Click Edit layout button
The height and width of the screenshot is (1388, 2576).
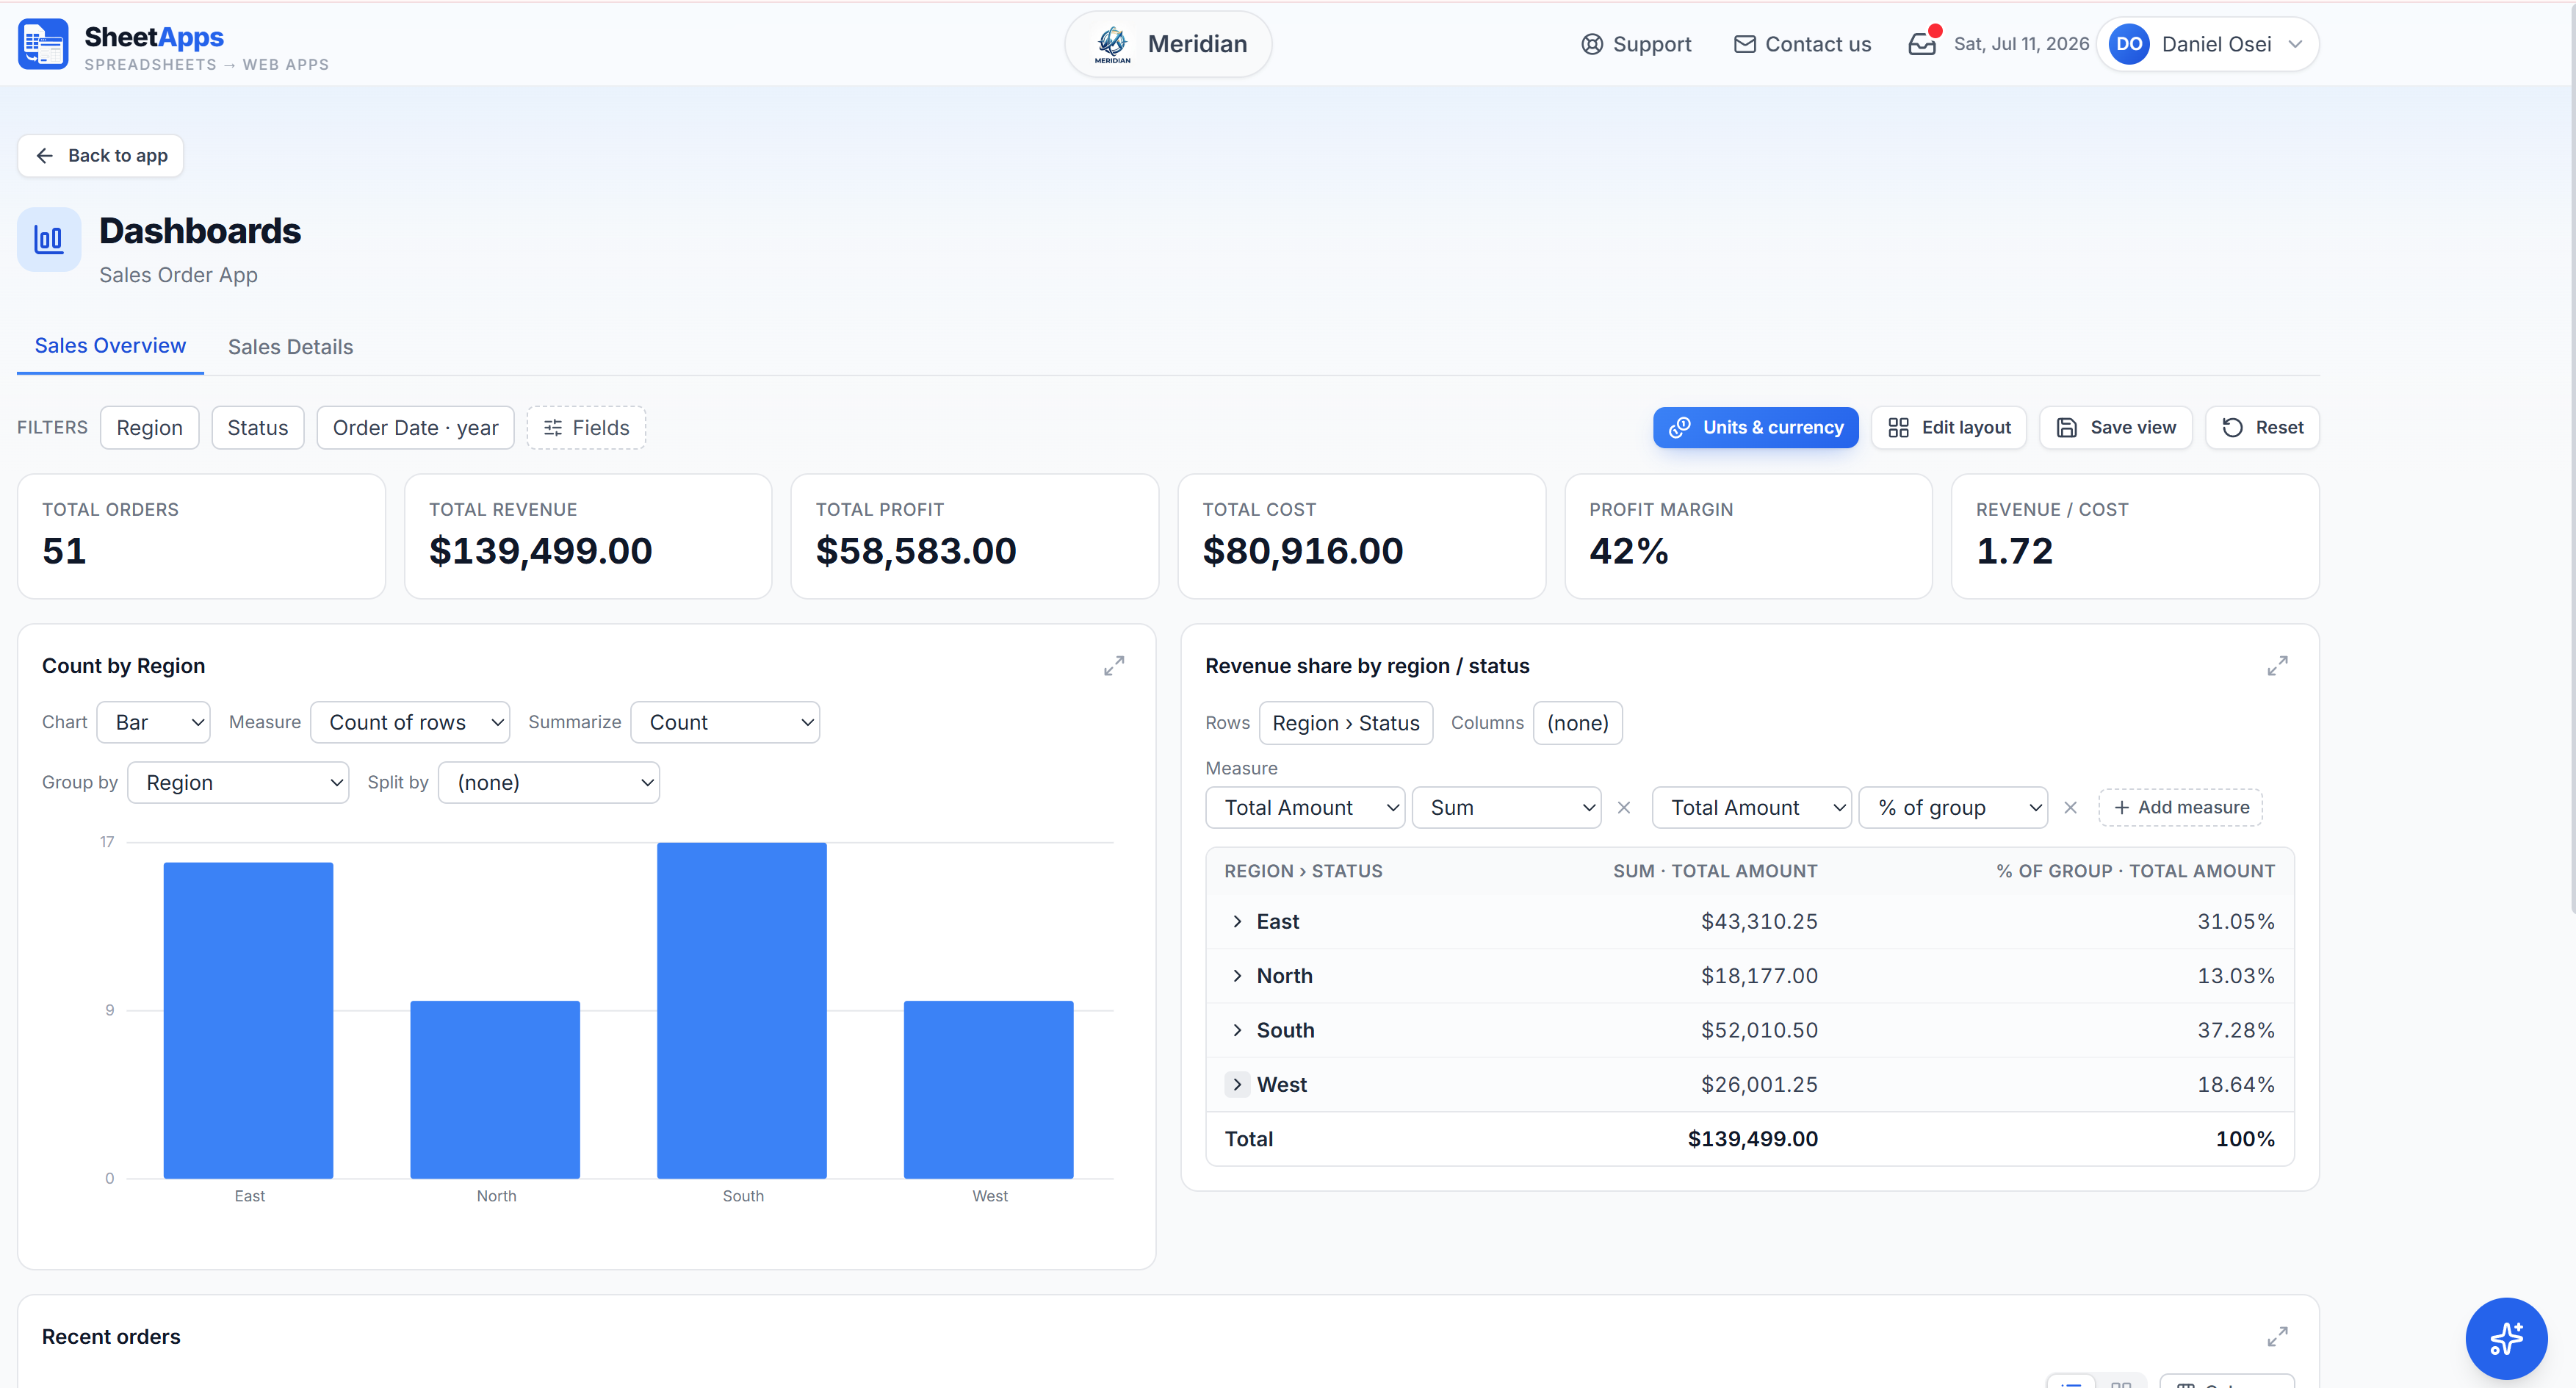coord(1949,428)
